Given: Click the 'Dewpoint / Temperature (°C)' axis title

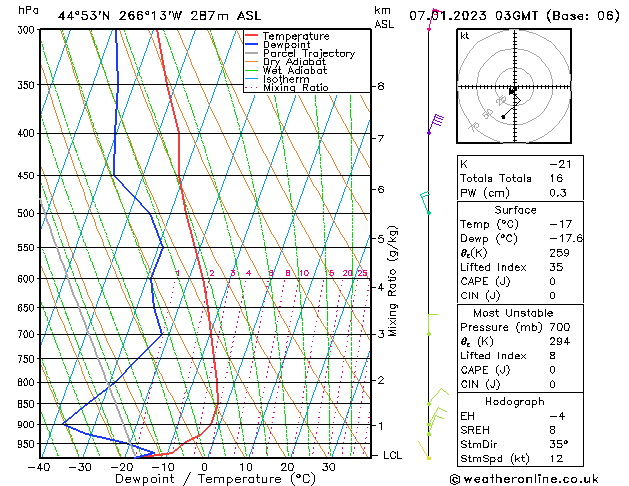Looking at the screenshot, I should point(215,479).
